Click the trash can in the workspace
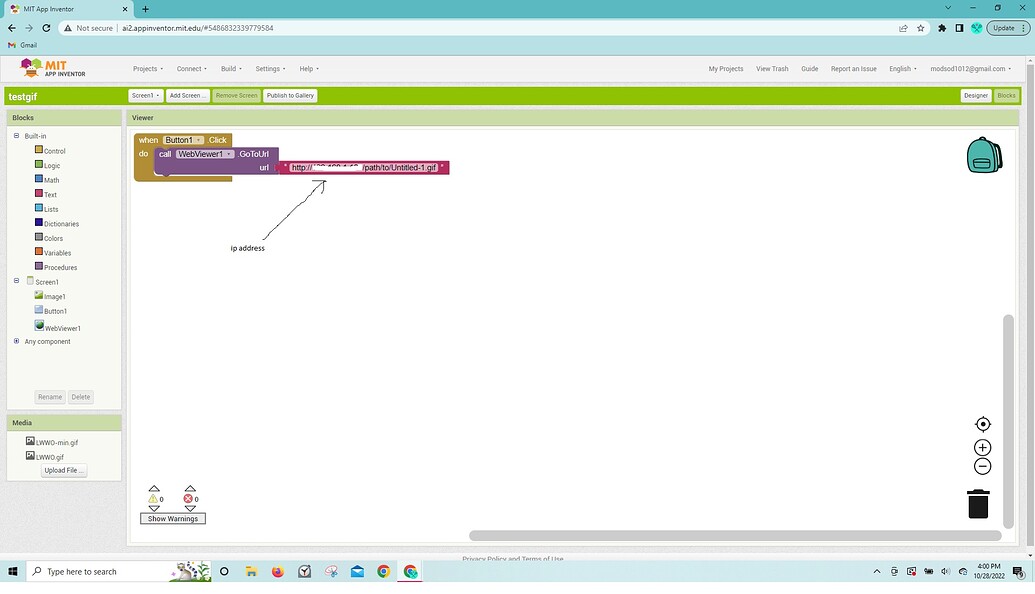The height and width of the screenshot is (594, 1035). tap(978, 504)
